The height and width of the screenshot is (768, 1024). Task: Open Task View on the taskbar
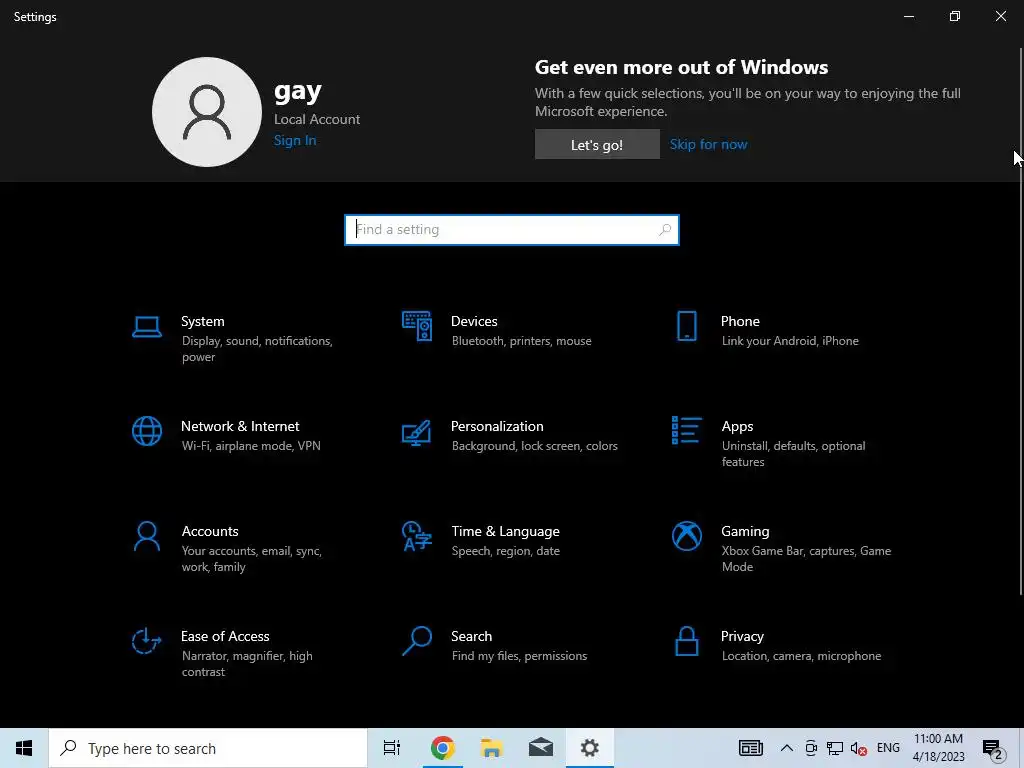coord(392,748)
